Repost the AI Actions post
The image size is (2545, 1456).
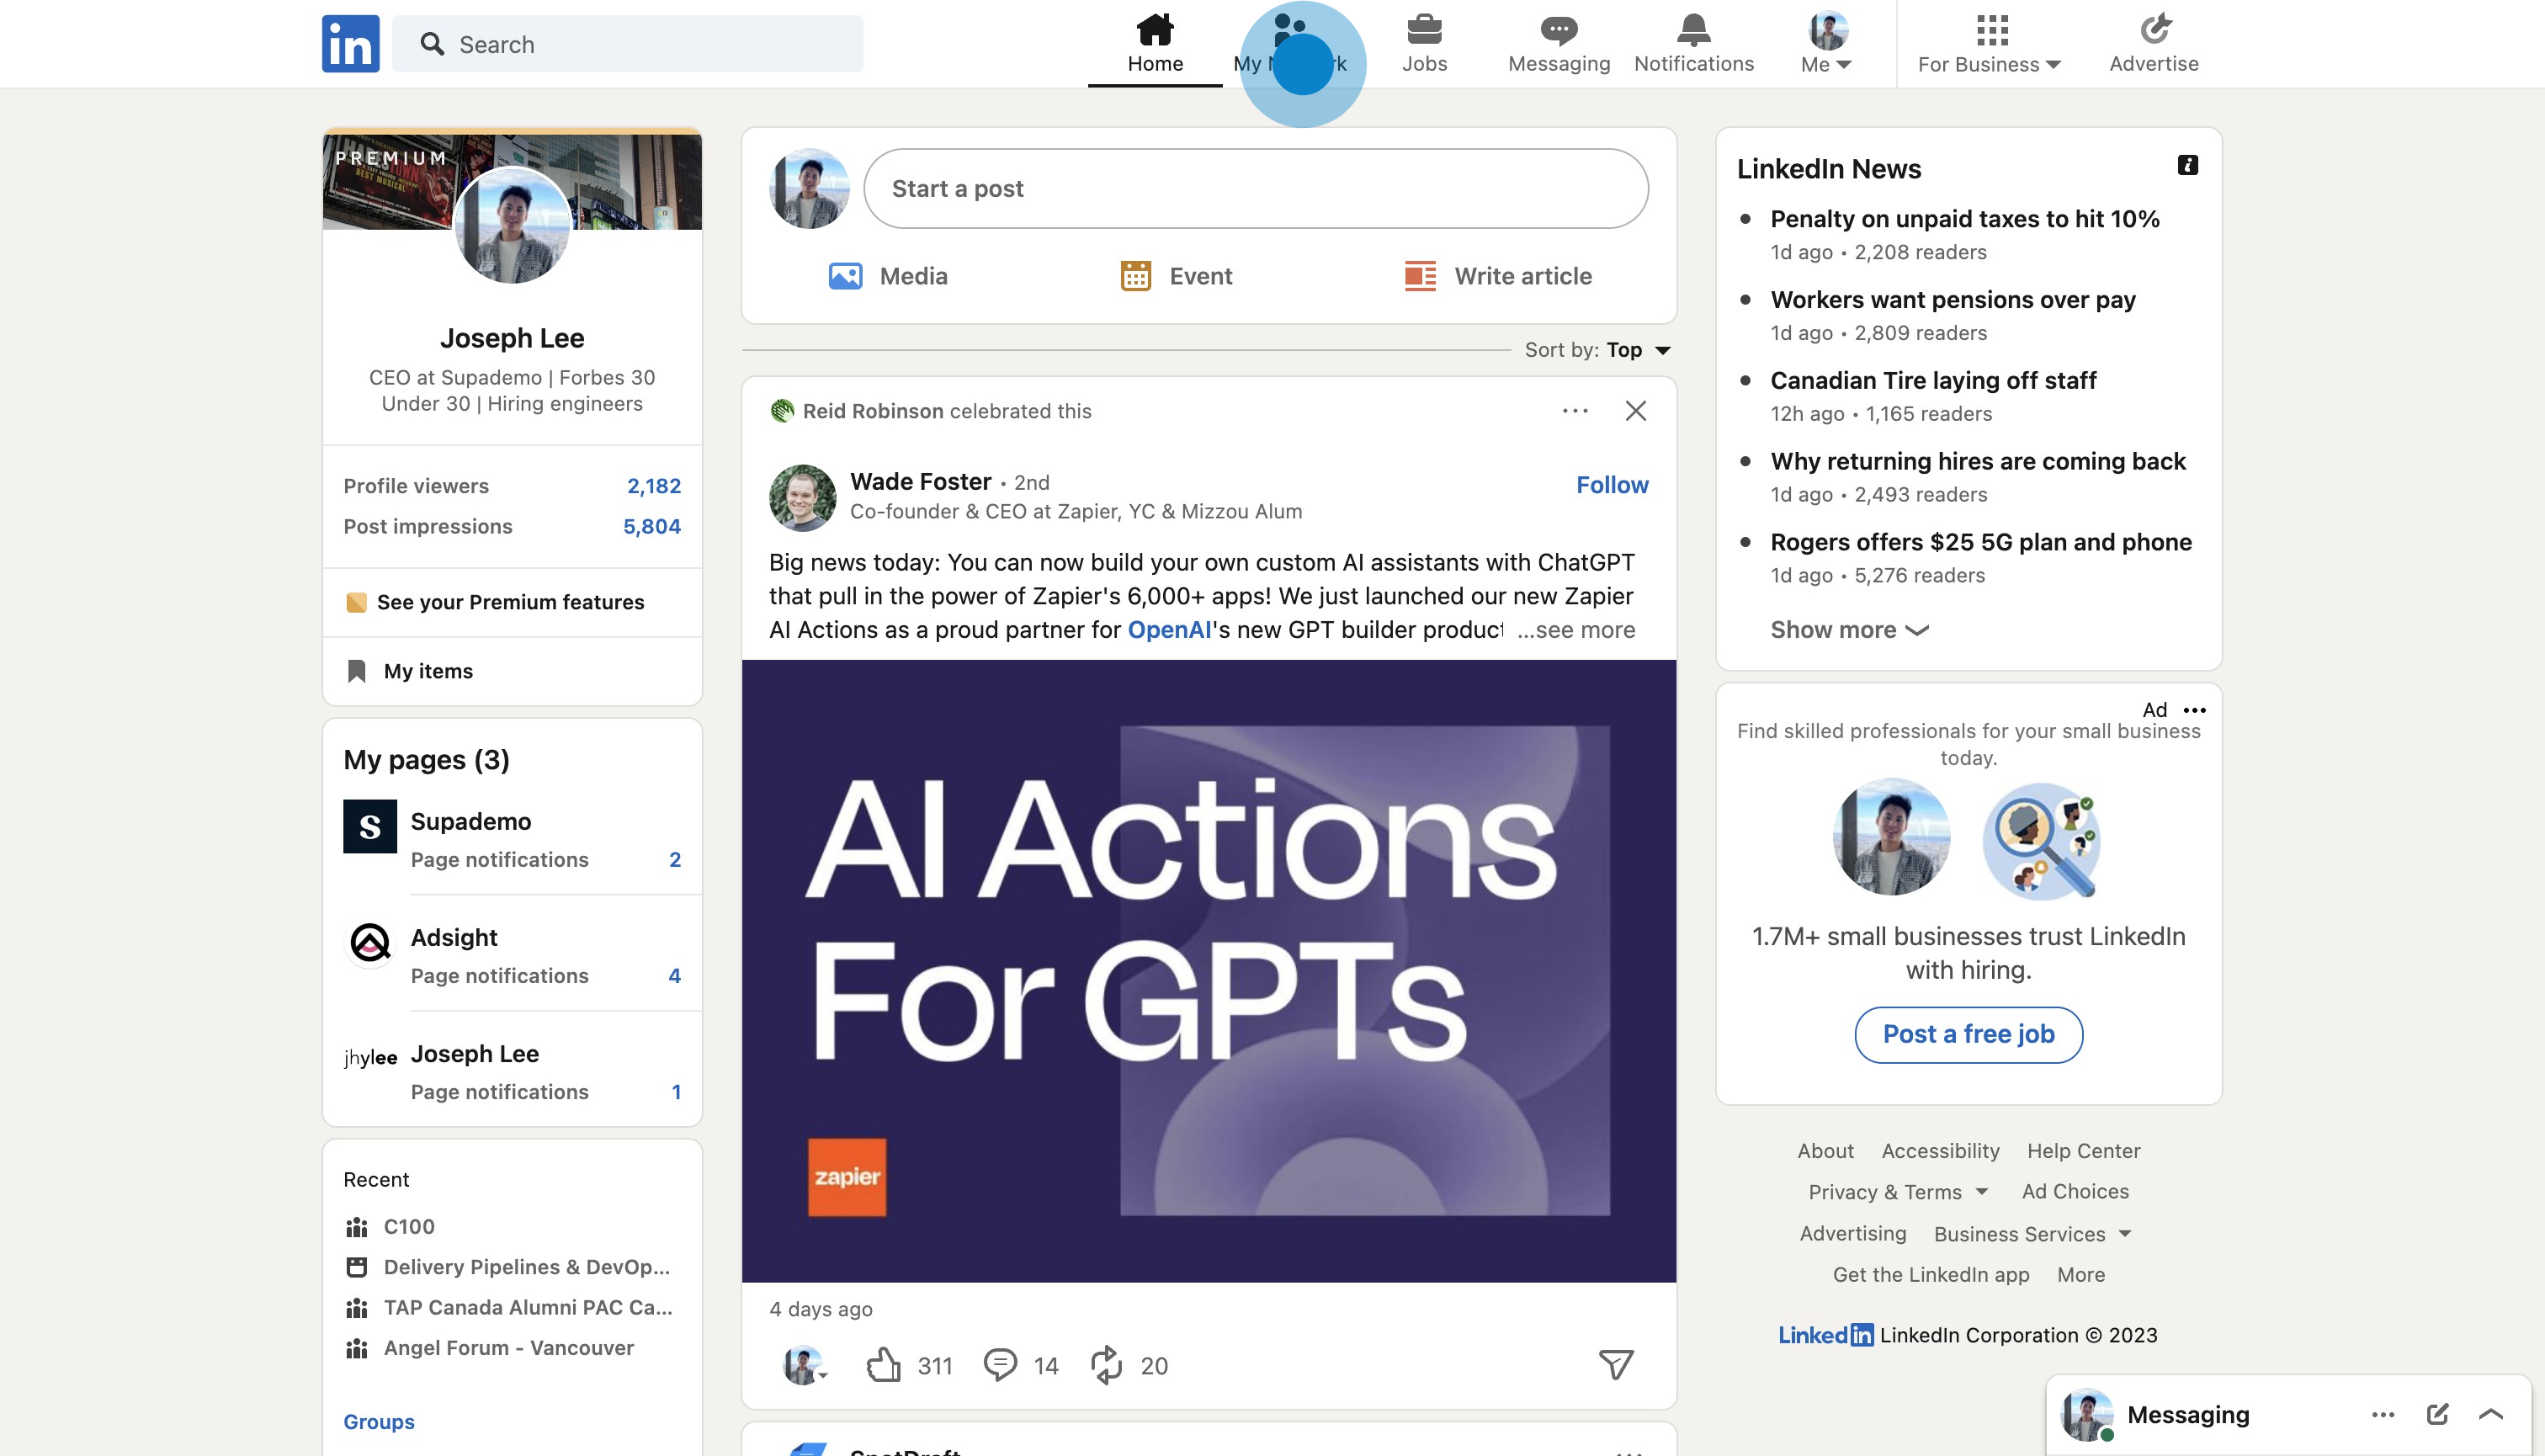1107,1365
